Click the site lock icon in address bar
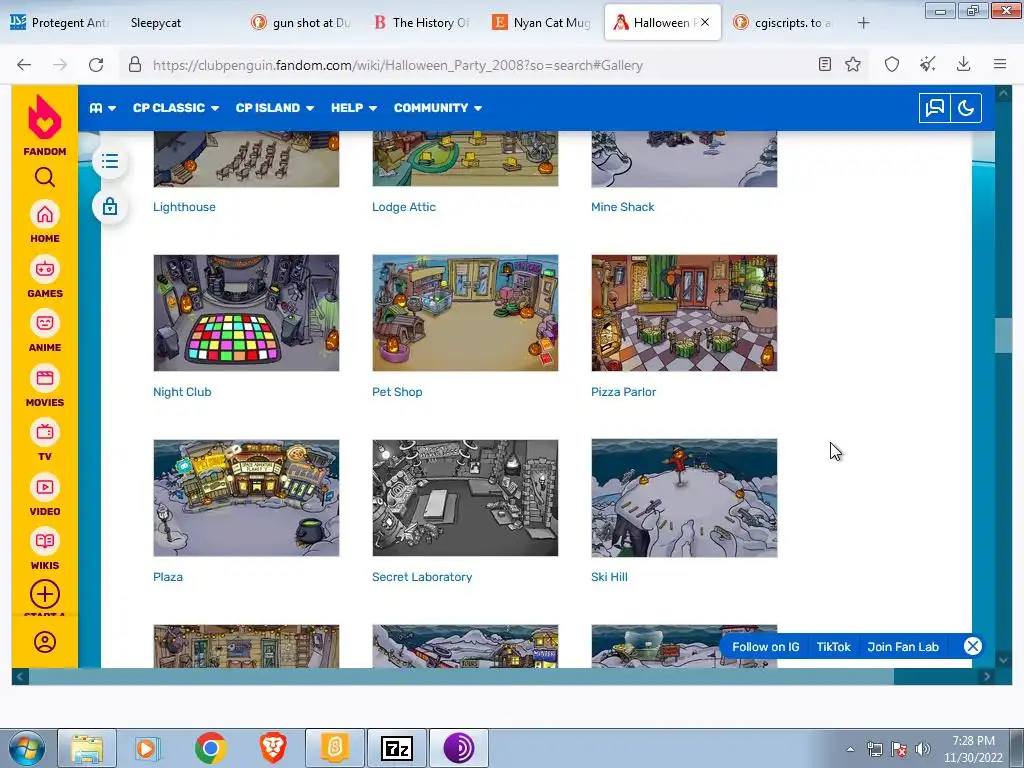The image size is (1024, 768). 135,64
